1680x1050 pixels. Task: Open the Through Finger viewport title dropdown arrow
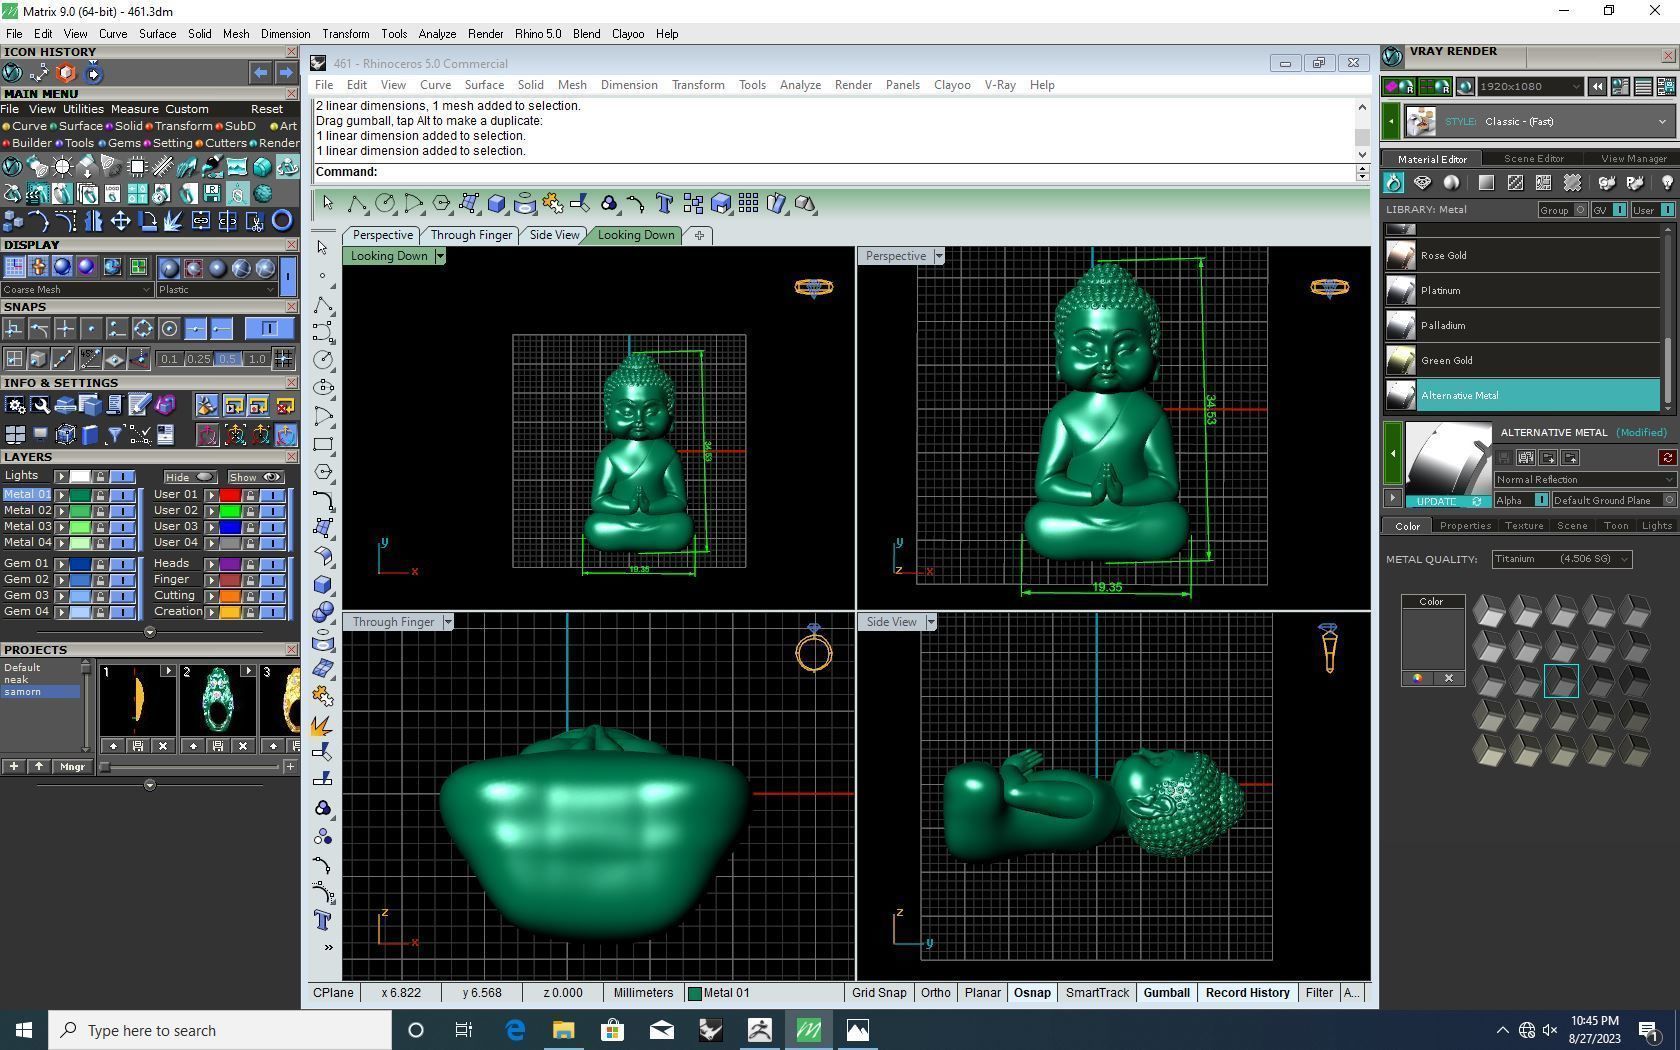coord(448,622)
